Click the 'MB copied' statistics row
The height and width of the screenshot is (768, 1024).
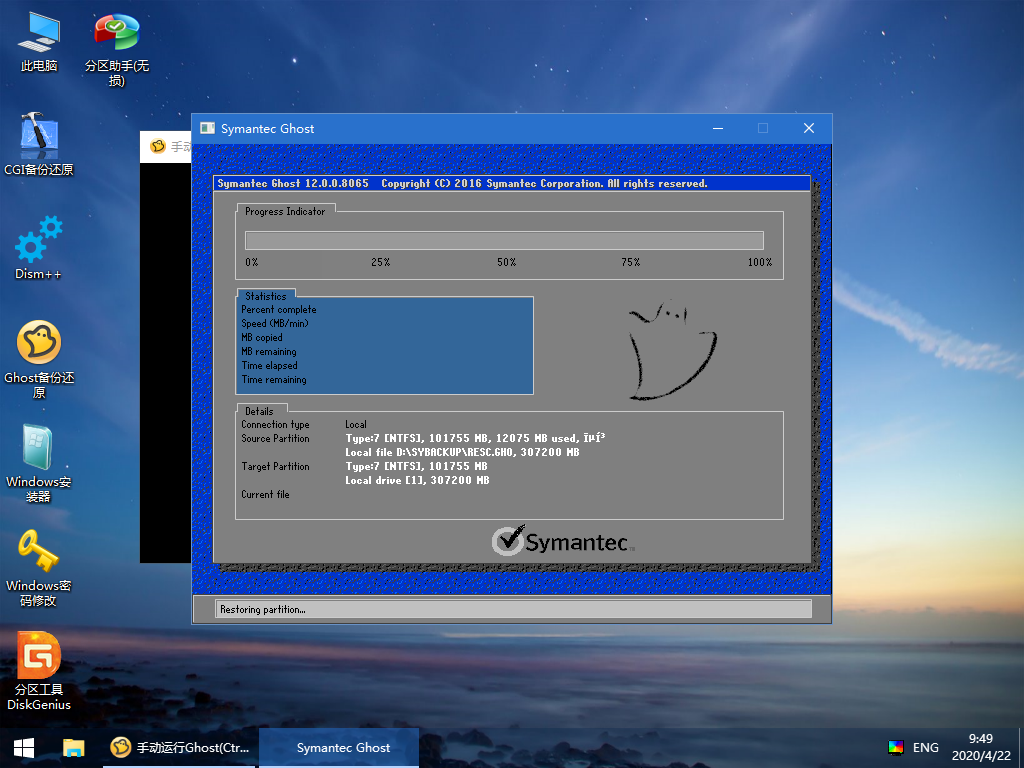click(262, 338)
